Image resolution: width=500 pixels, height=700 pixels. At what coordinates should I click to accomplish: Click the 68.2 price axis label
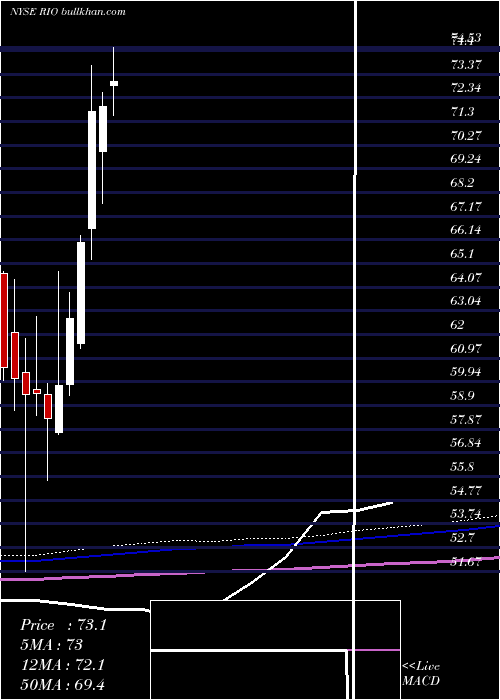coord(462,183)
